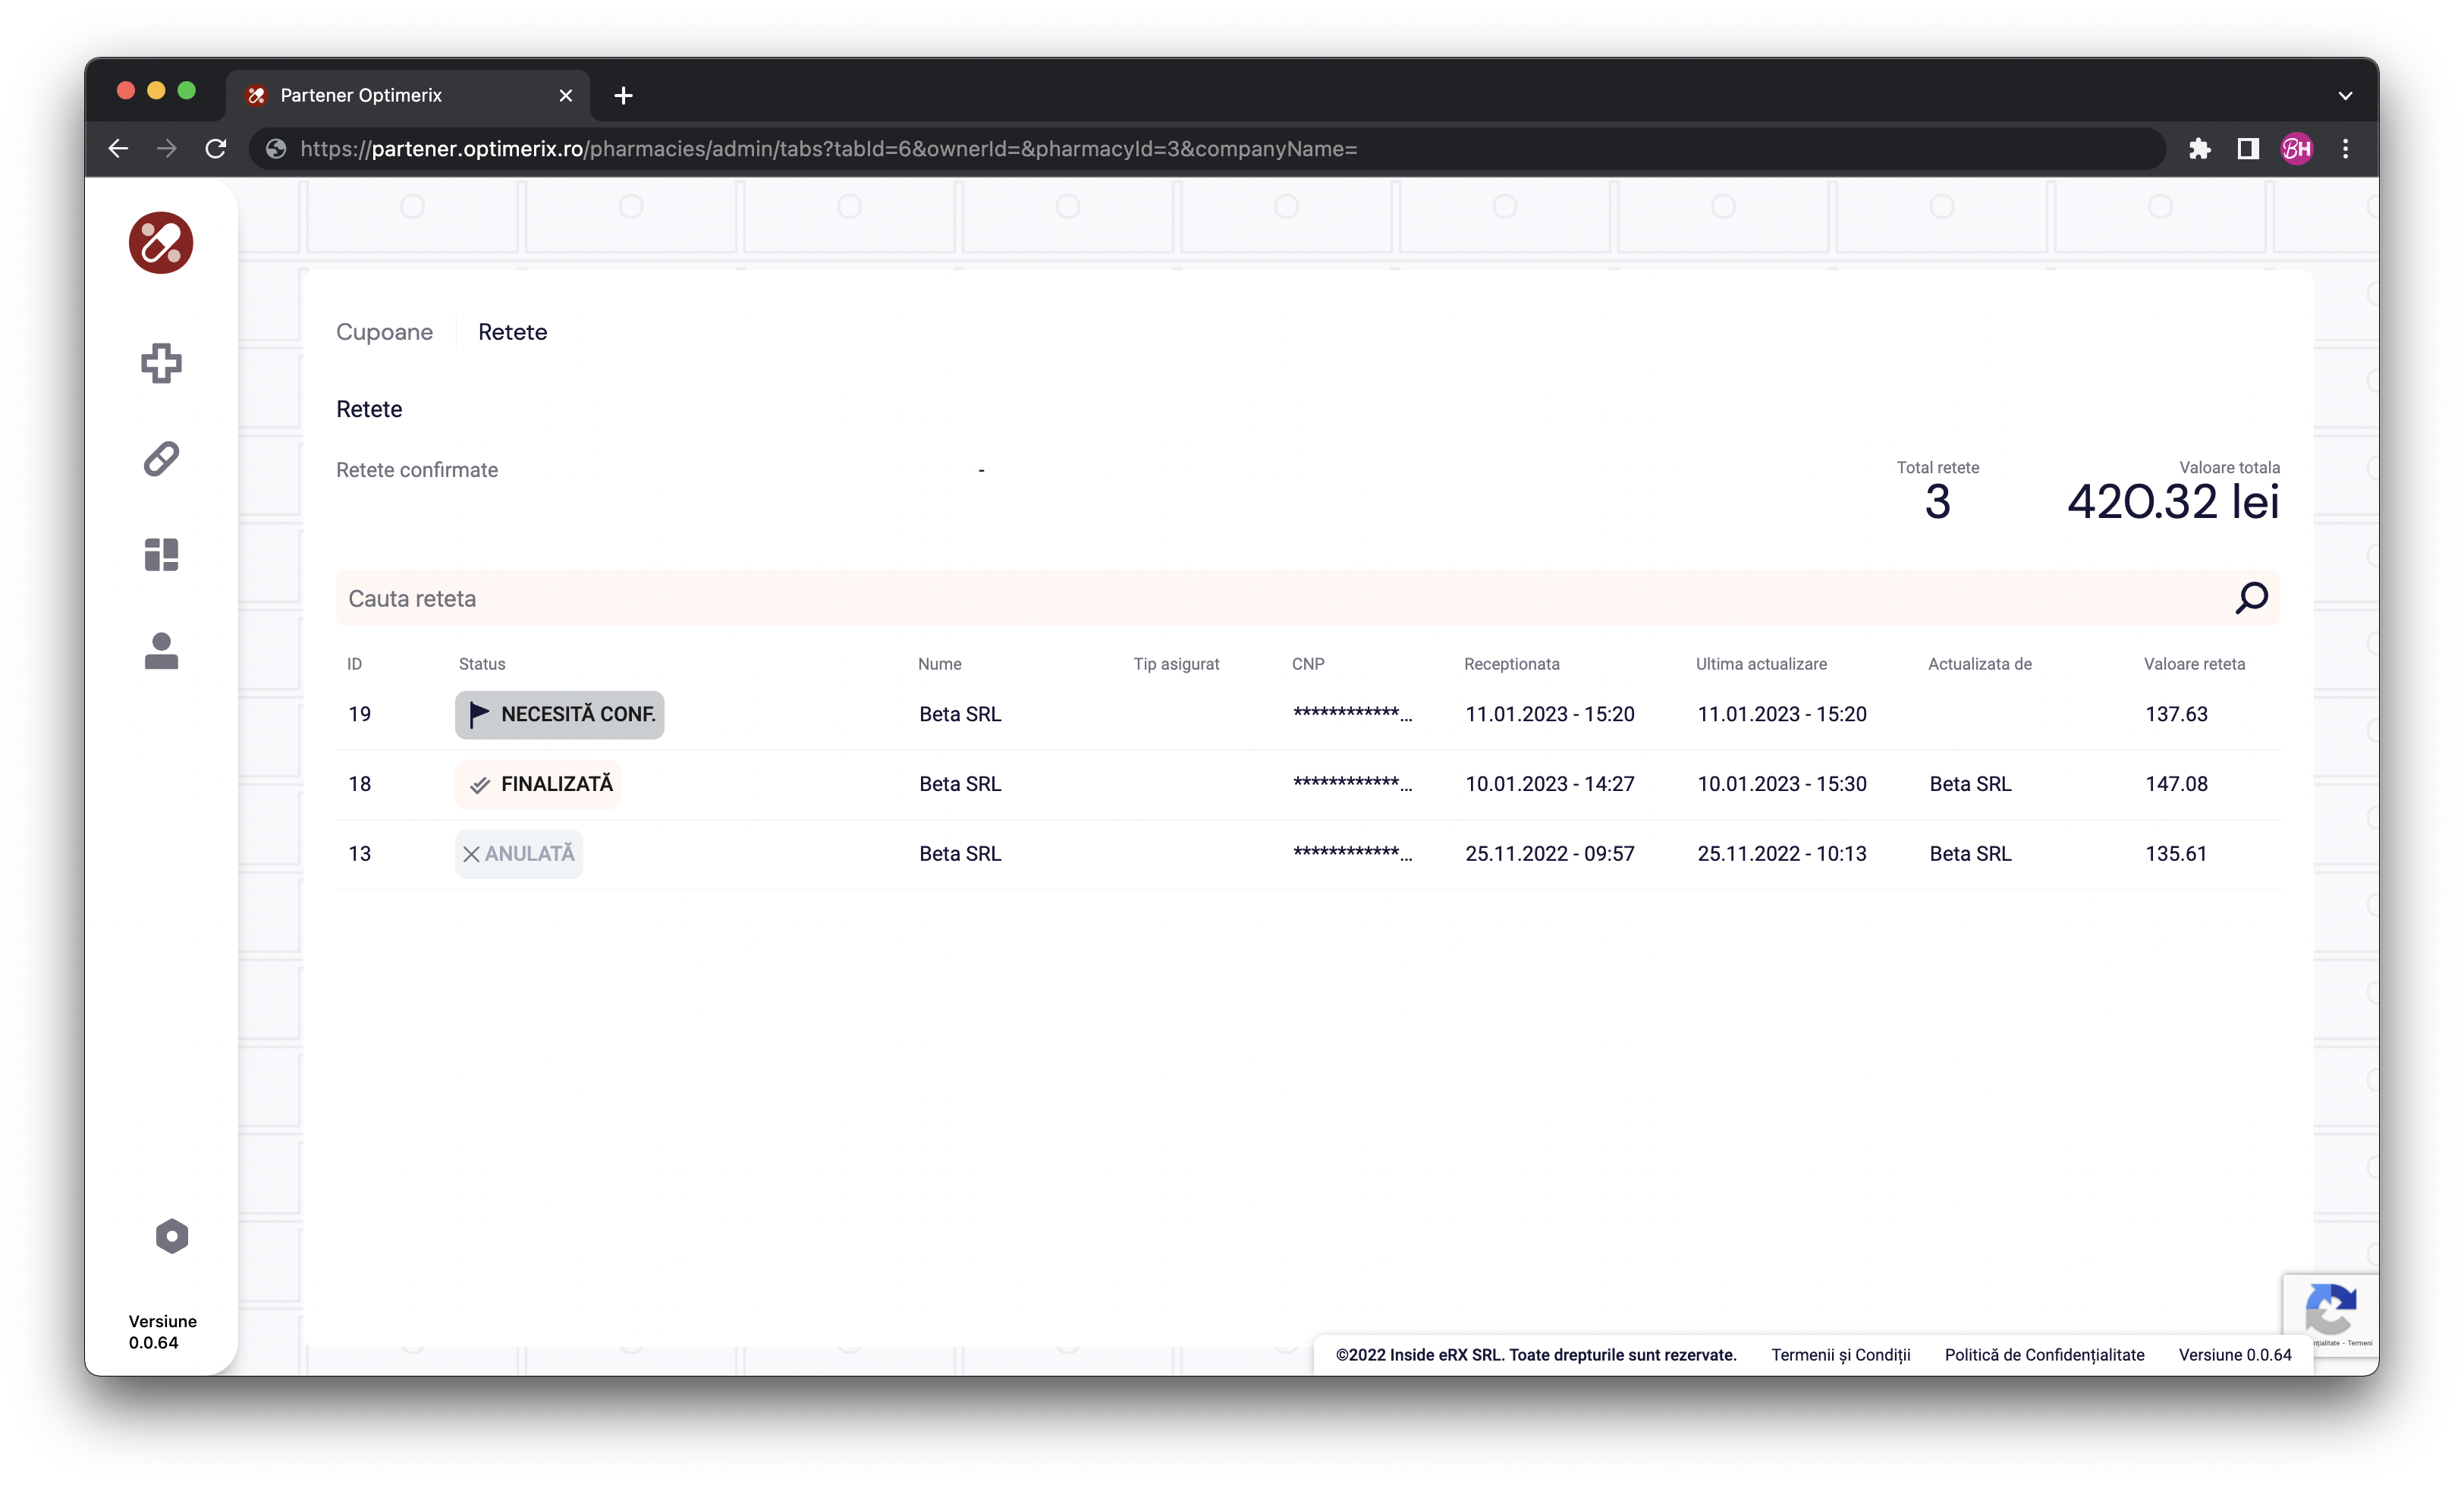Click the masked CNP in row 18
The height and width of the screenshot is (1488, 2464).
click(1352, 784)
